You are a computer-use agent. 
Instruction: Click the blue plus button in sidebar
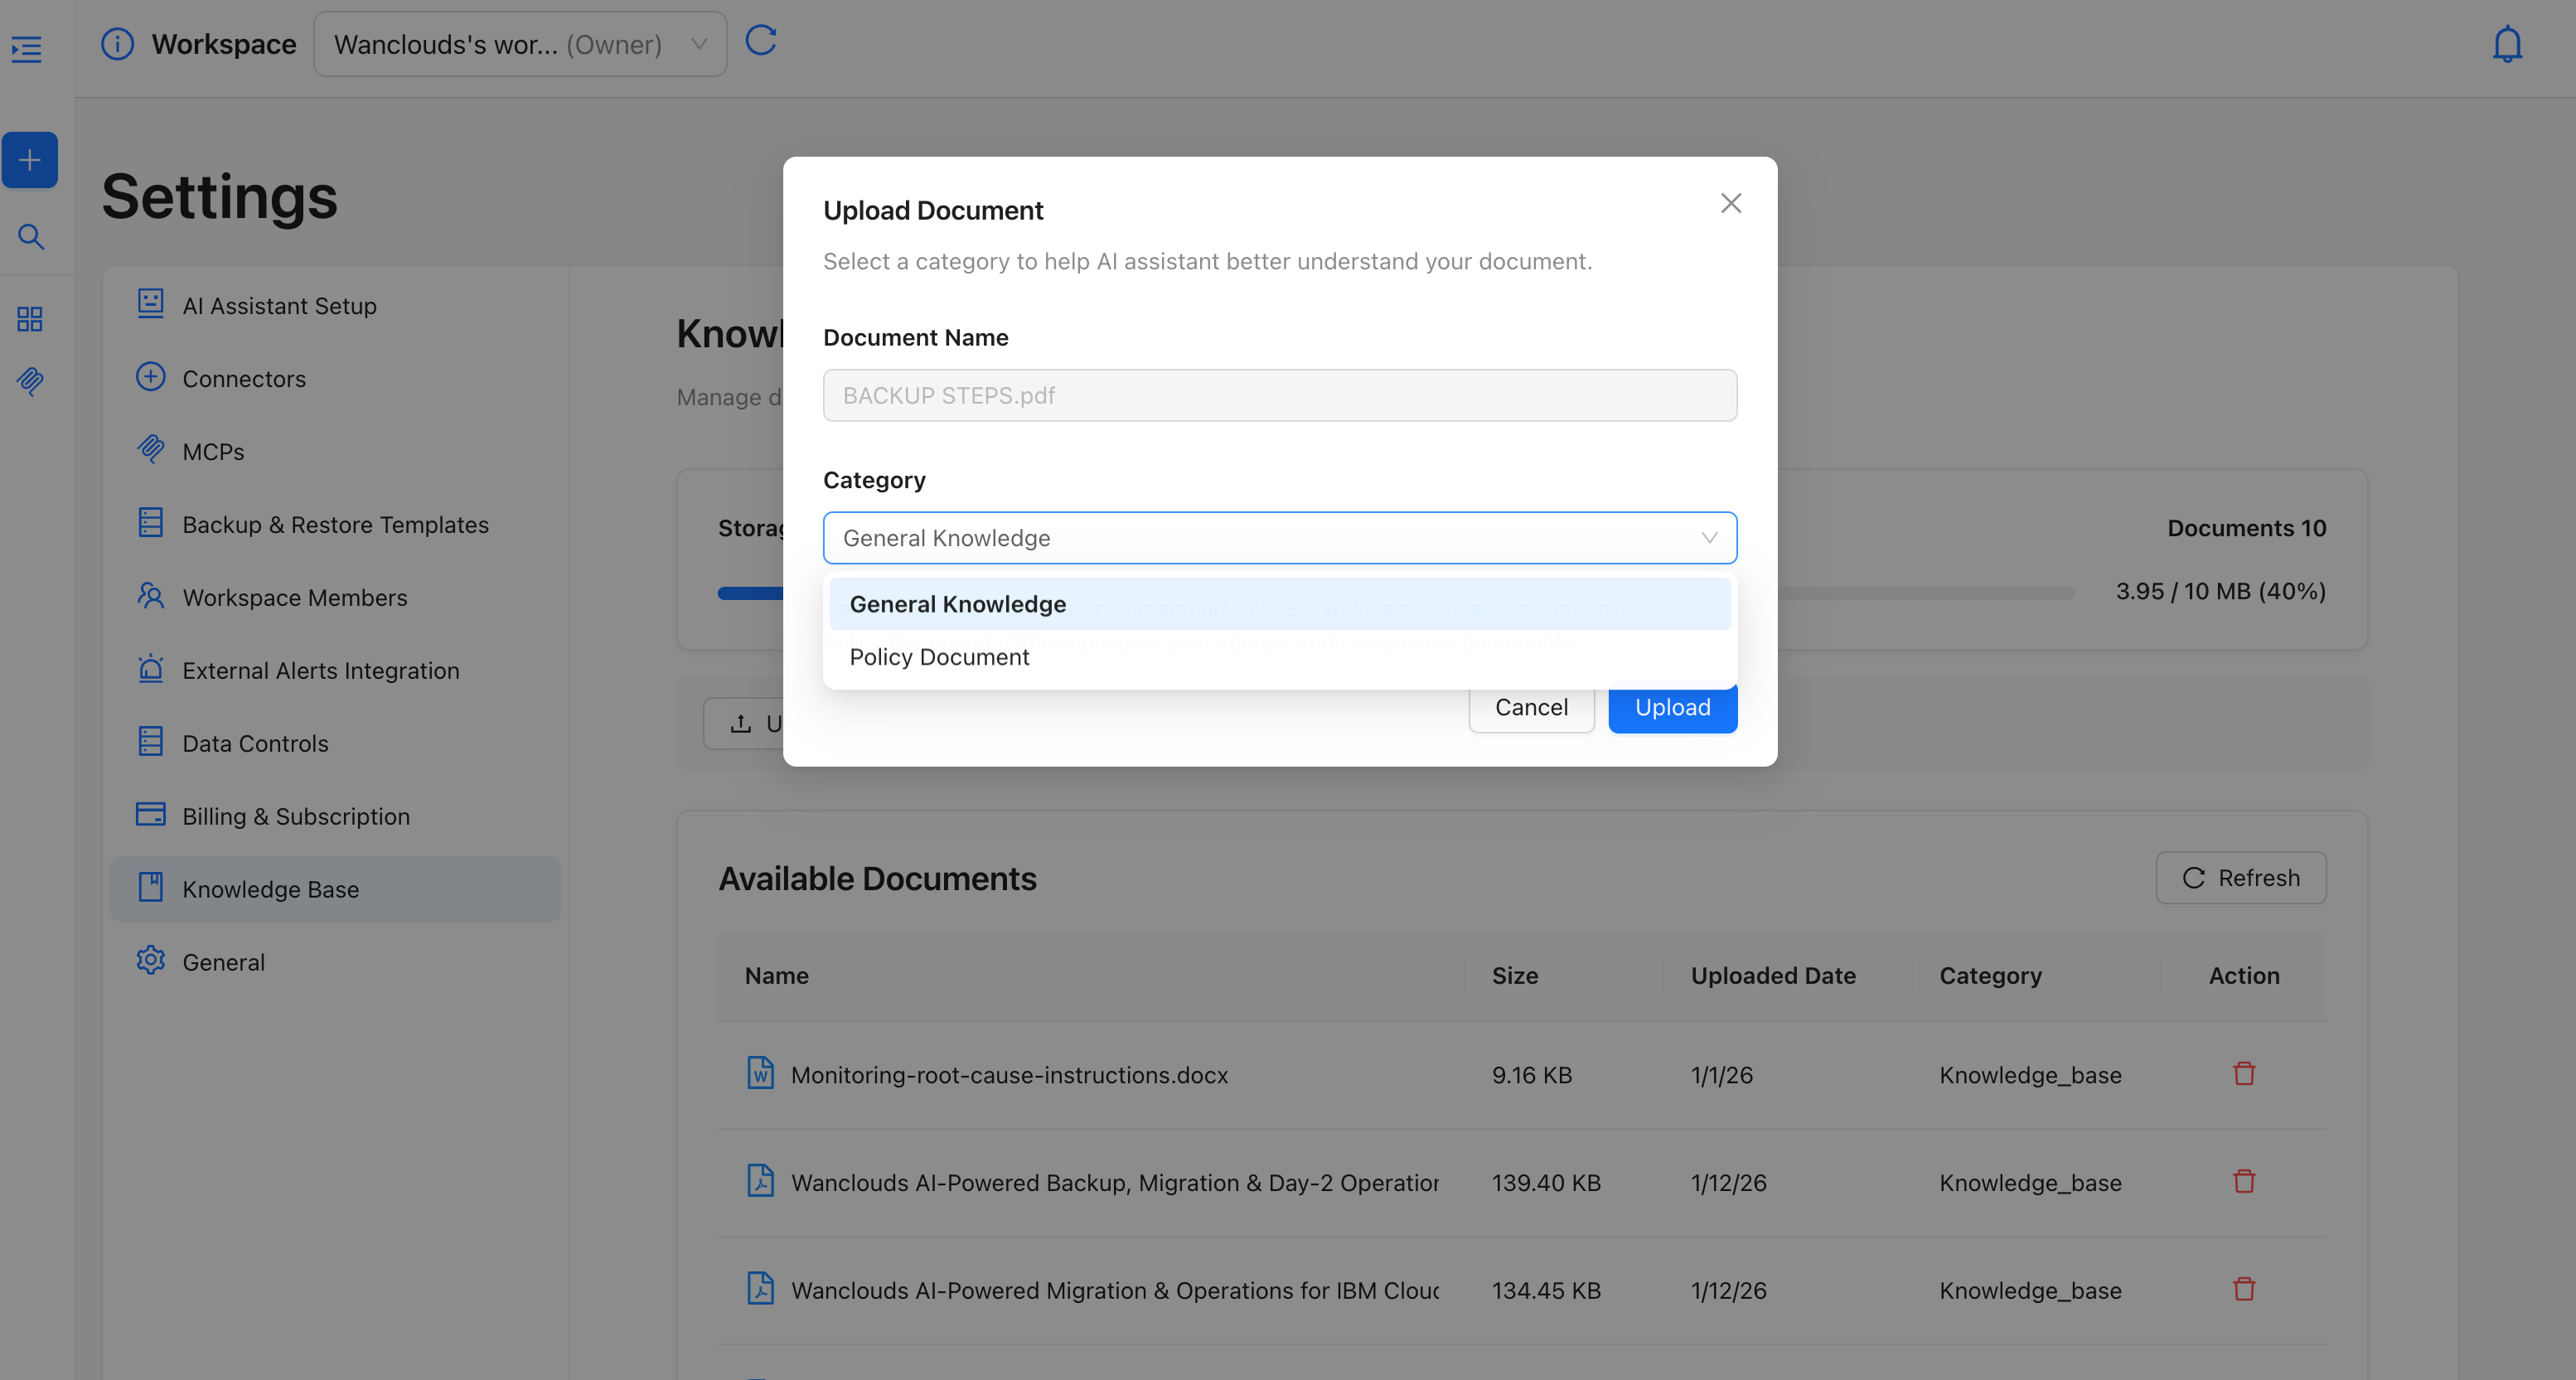pos(30,160)
